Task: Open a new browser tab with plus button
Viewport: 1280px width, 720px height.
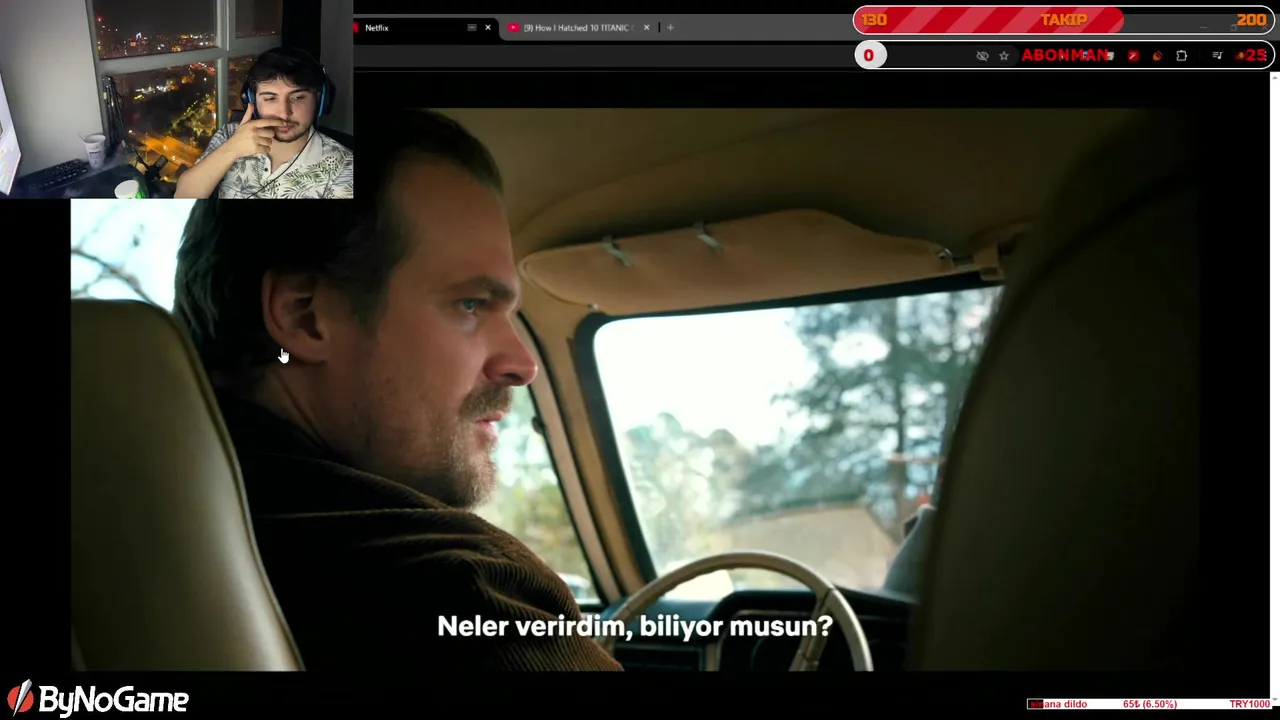Action: click(670, 28)
